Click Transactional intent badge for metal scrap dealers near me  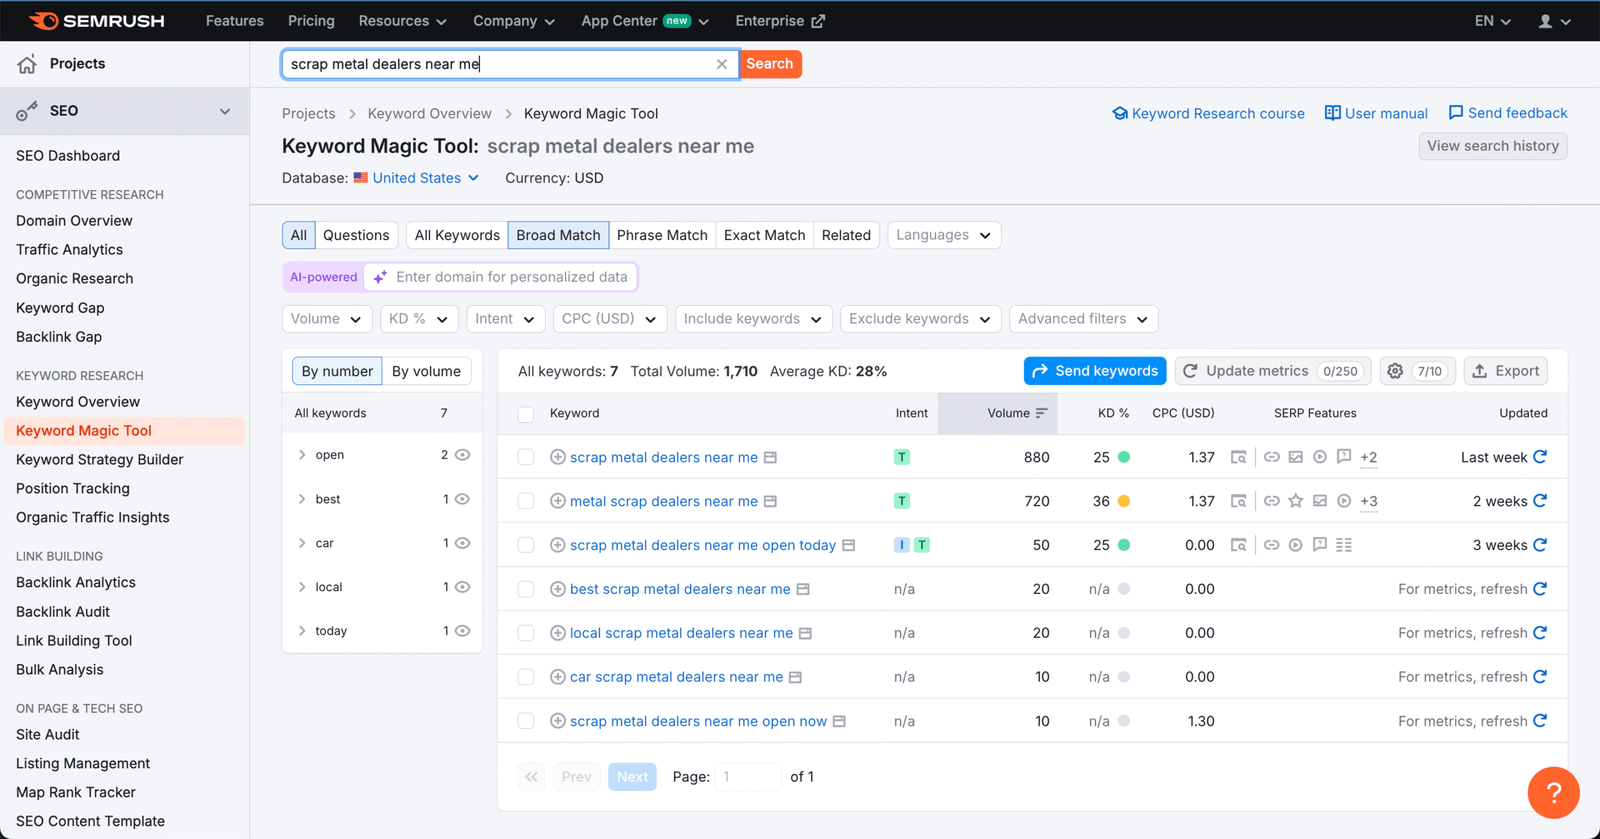coord(902,501)
